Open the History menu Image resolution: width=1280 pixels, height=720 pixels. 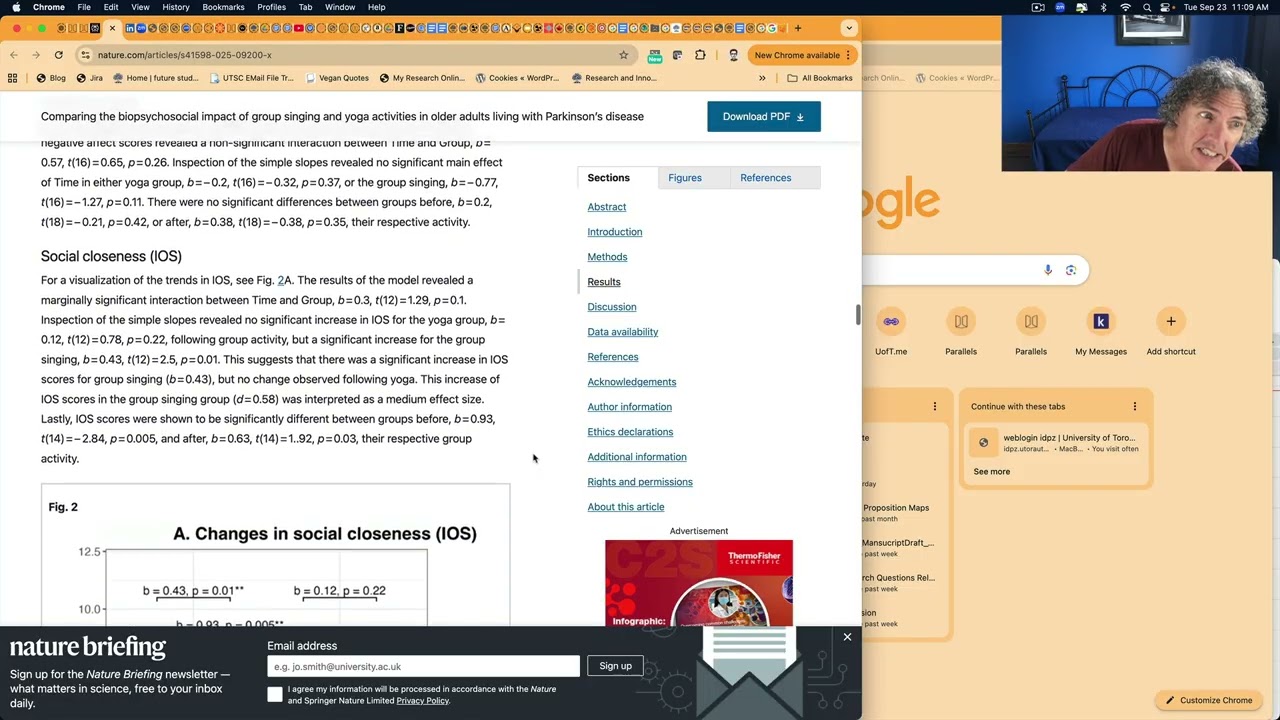coord(176,7)
